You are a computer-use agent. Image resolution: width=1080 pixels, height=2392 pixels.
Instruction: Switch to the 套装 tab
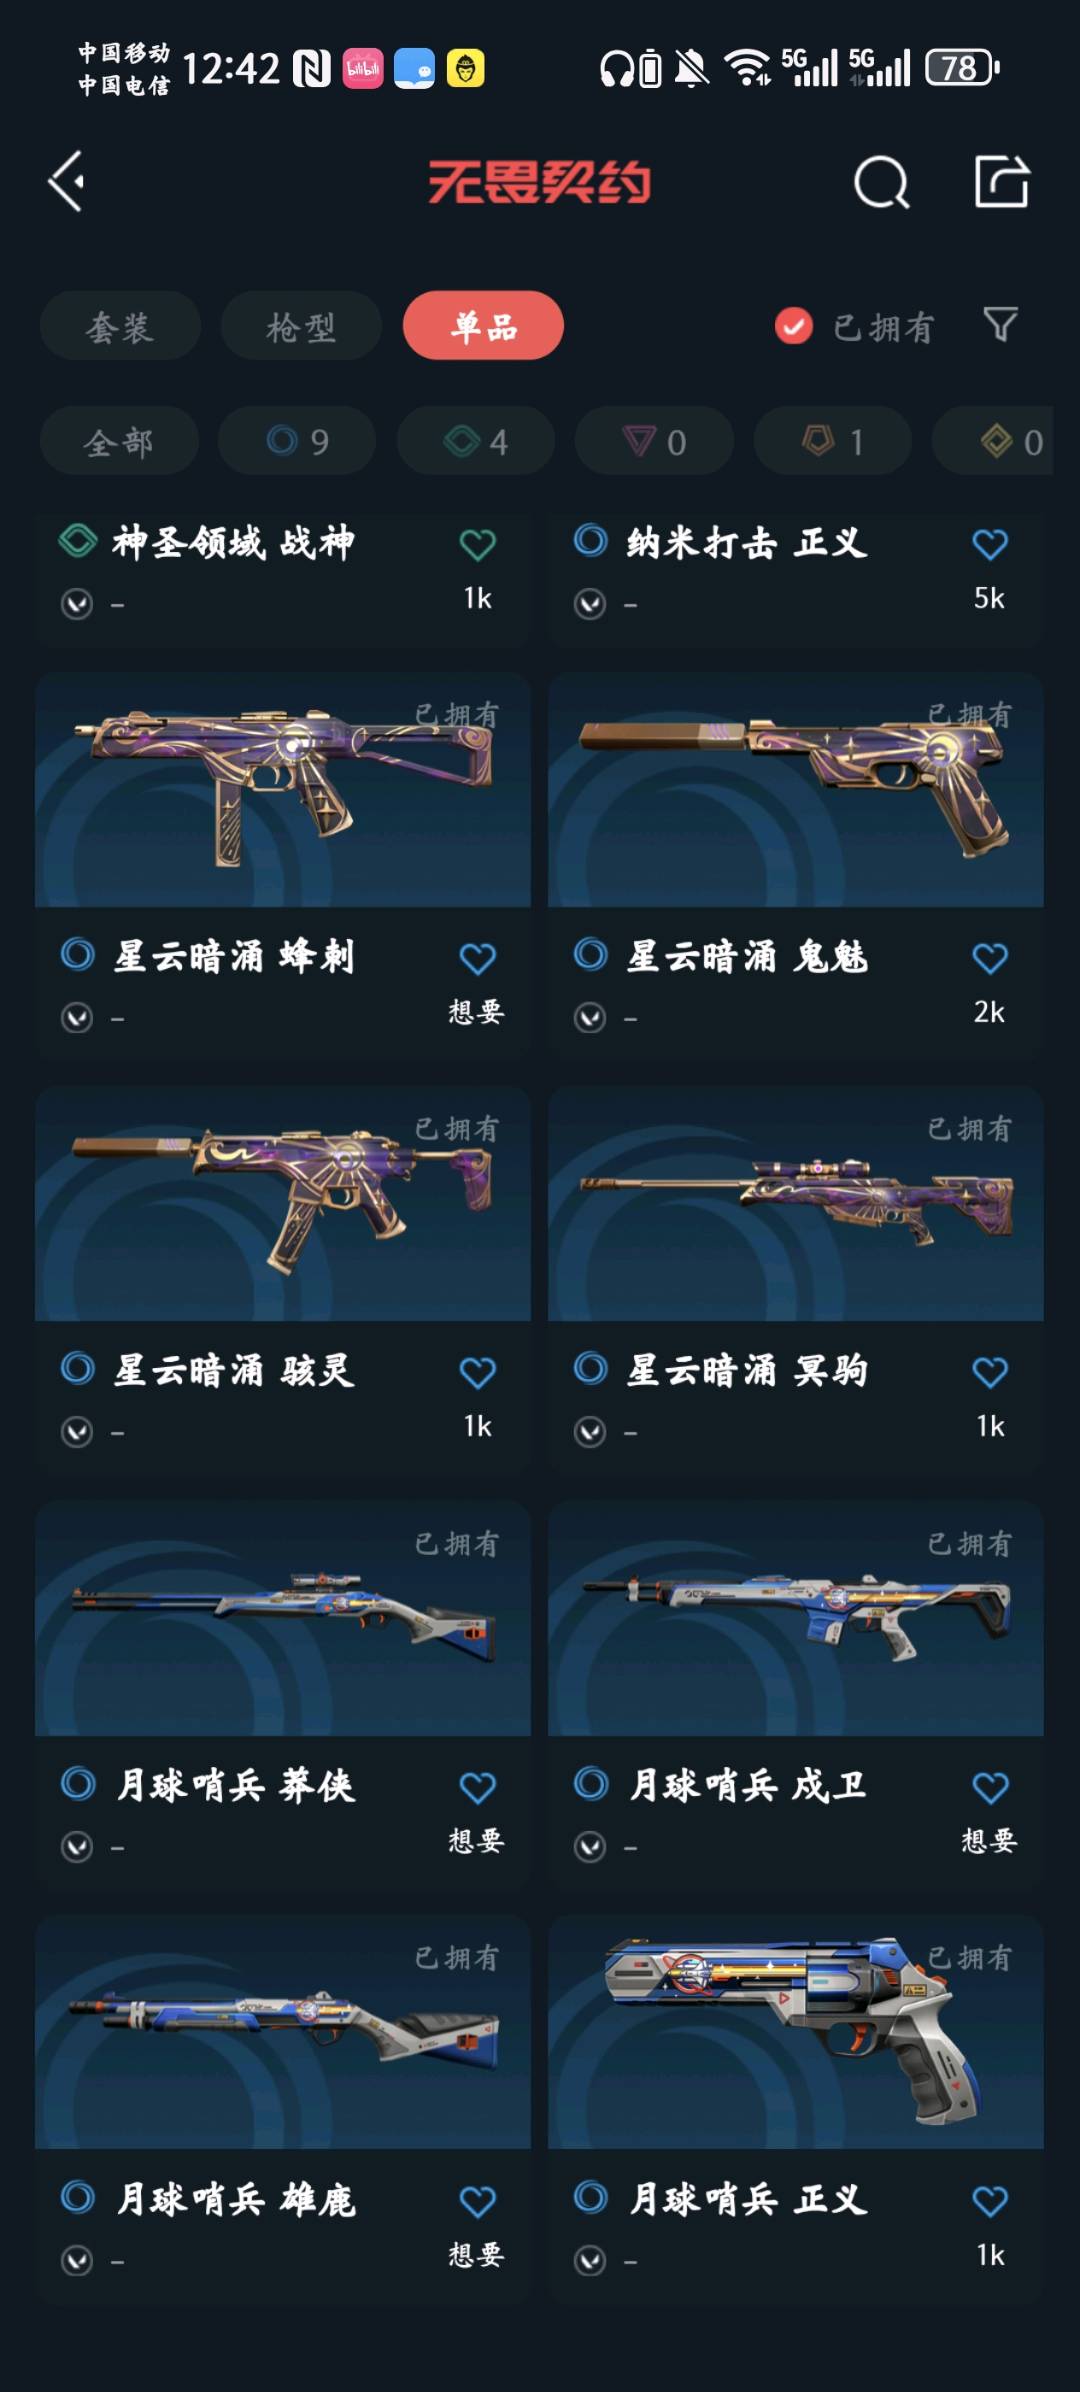pyautogui.click(x=120, y=326)
